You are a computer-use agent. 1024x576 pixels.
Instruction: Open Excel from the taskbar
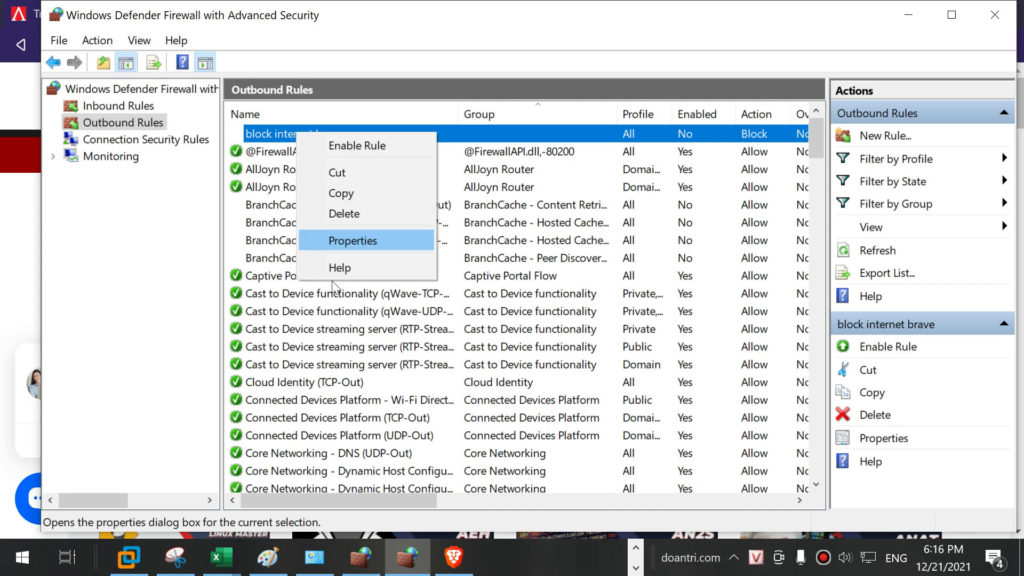pos(221,557)
